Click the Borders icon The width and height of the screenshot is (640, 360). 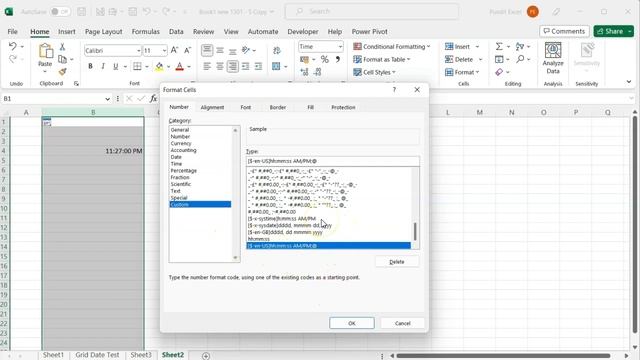pos(137,66)
